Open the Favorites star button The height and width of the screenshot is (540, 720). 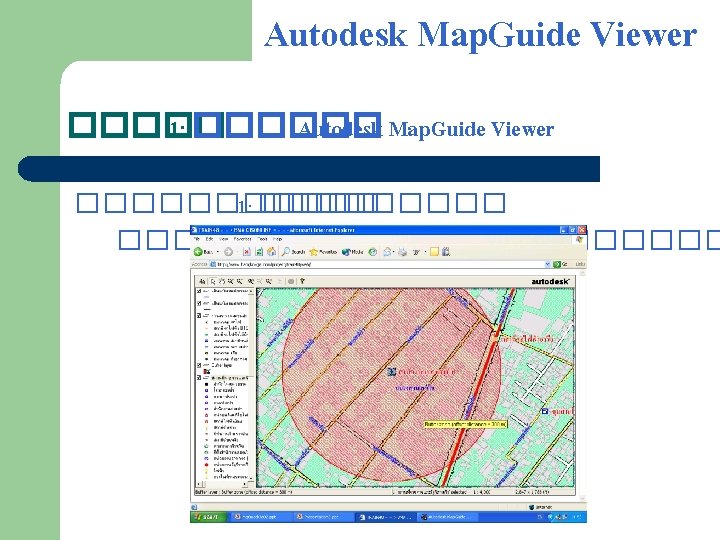(x=323, y=252)
